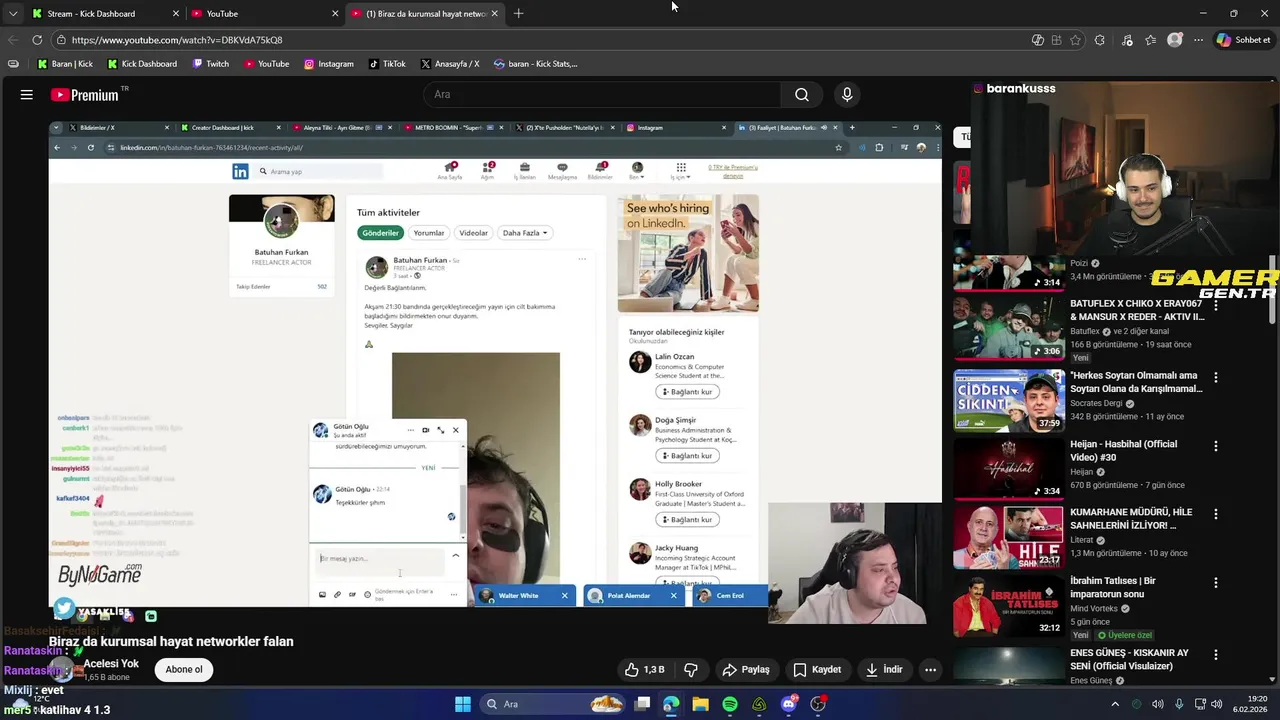
Task: Open options menu for İbrahim Tatlıses video
Action: (1216, 582)
